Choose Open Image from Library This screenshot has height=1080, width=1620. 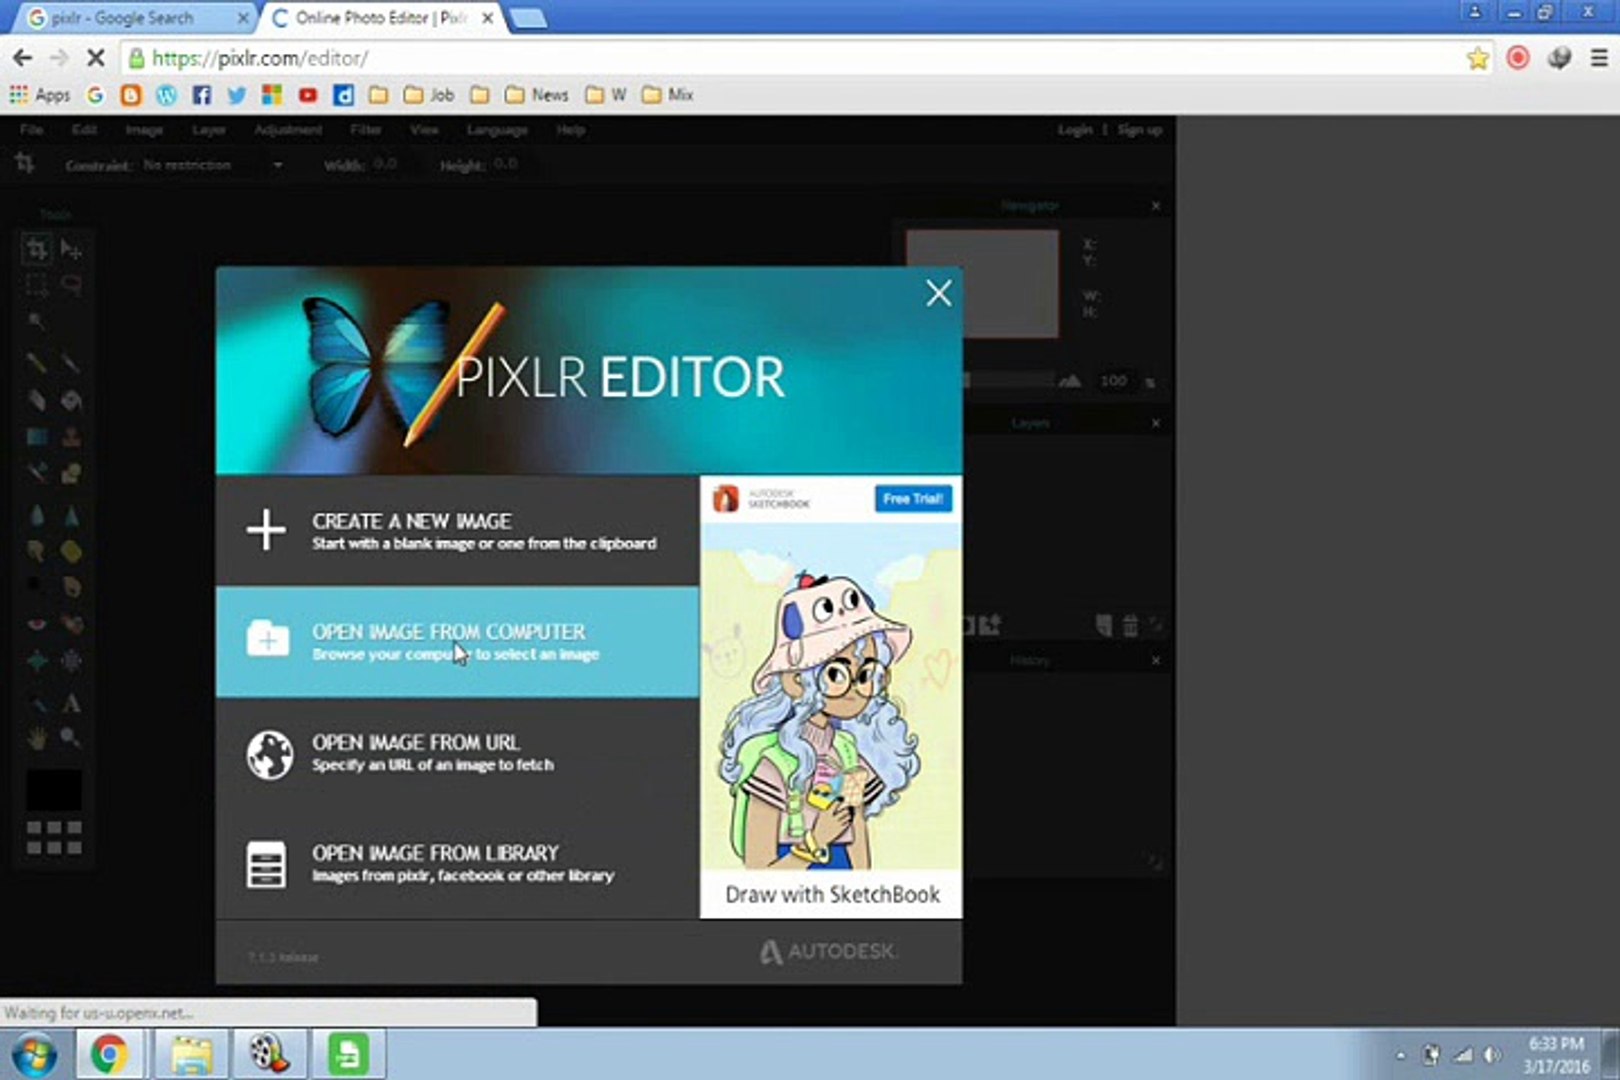(x=457, y=864)
